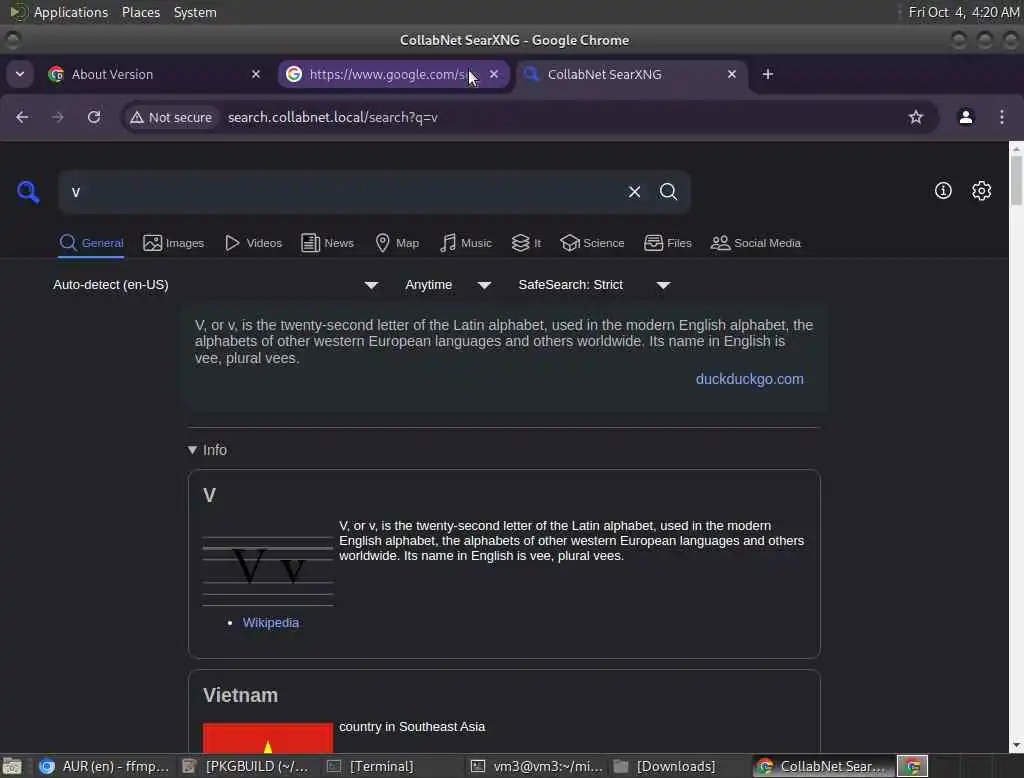Switch to the Science category
Viewport: 1024px width, 778px height.
(592, 243)
